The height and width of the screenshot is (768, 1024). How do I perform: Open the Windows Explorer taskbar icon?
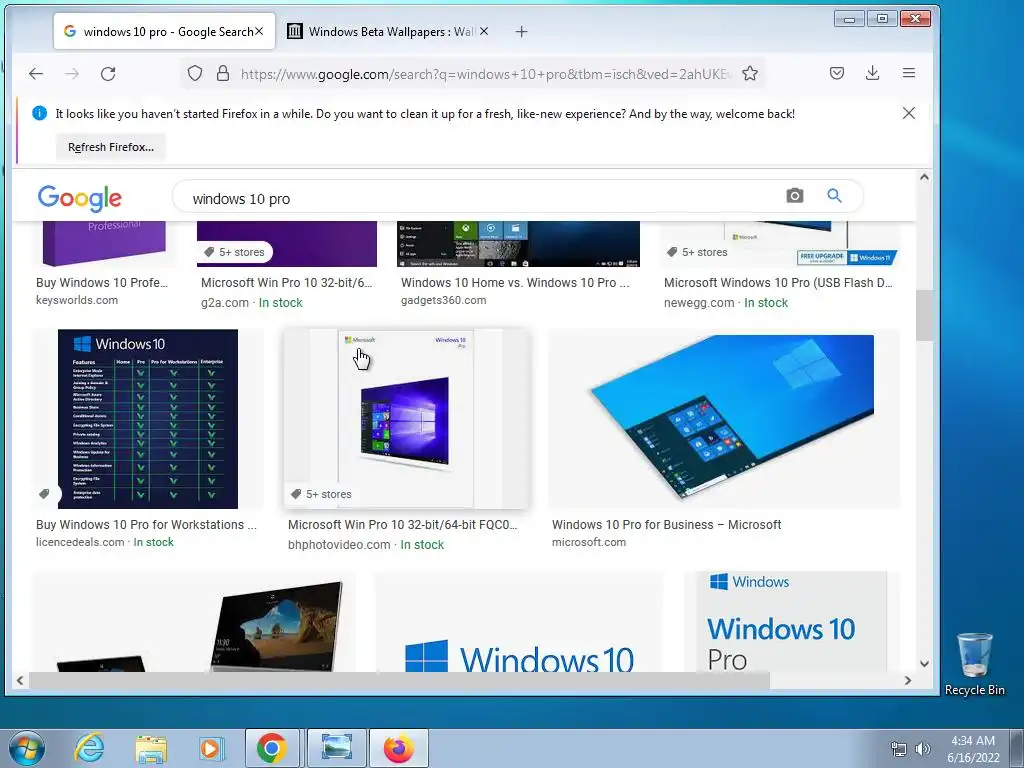tap(151, 749)
